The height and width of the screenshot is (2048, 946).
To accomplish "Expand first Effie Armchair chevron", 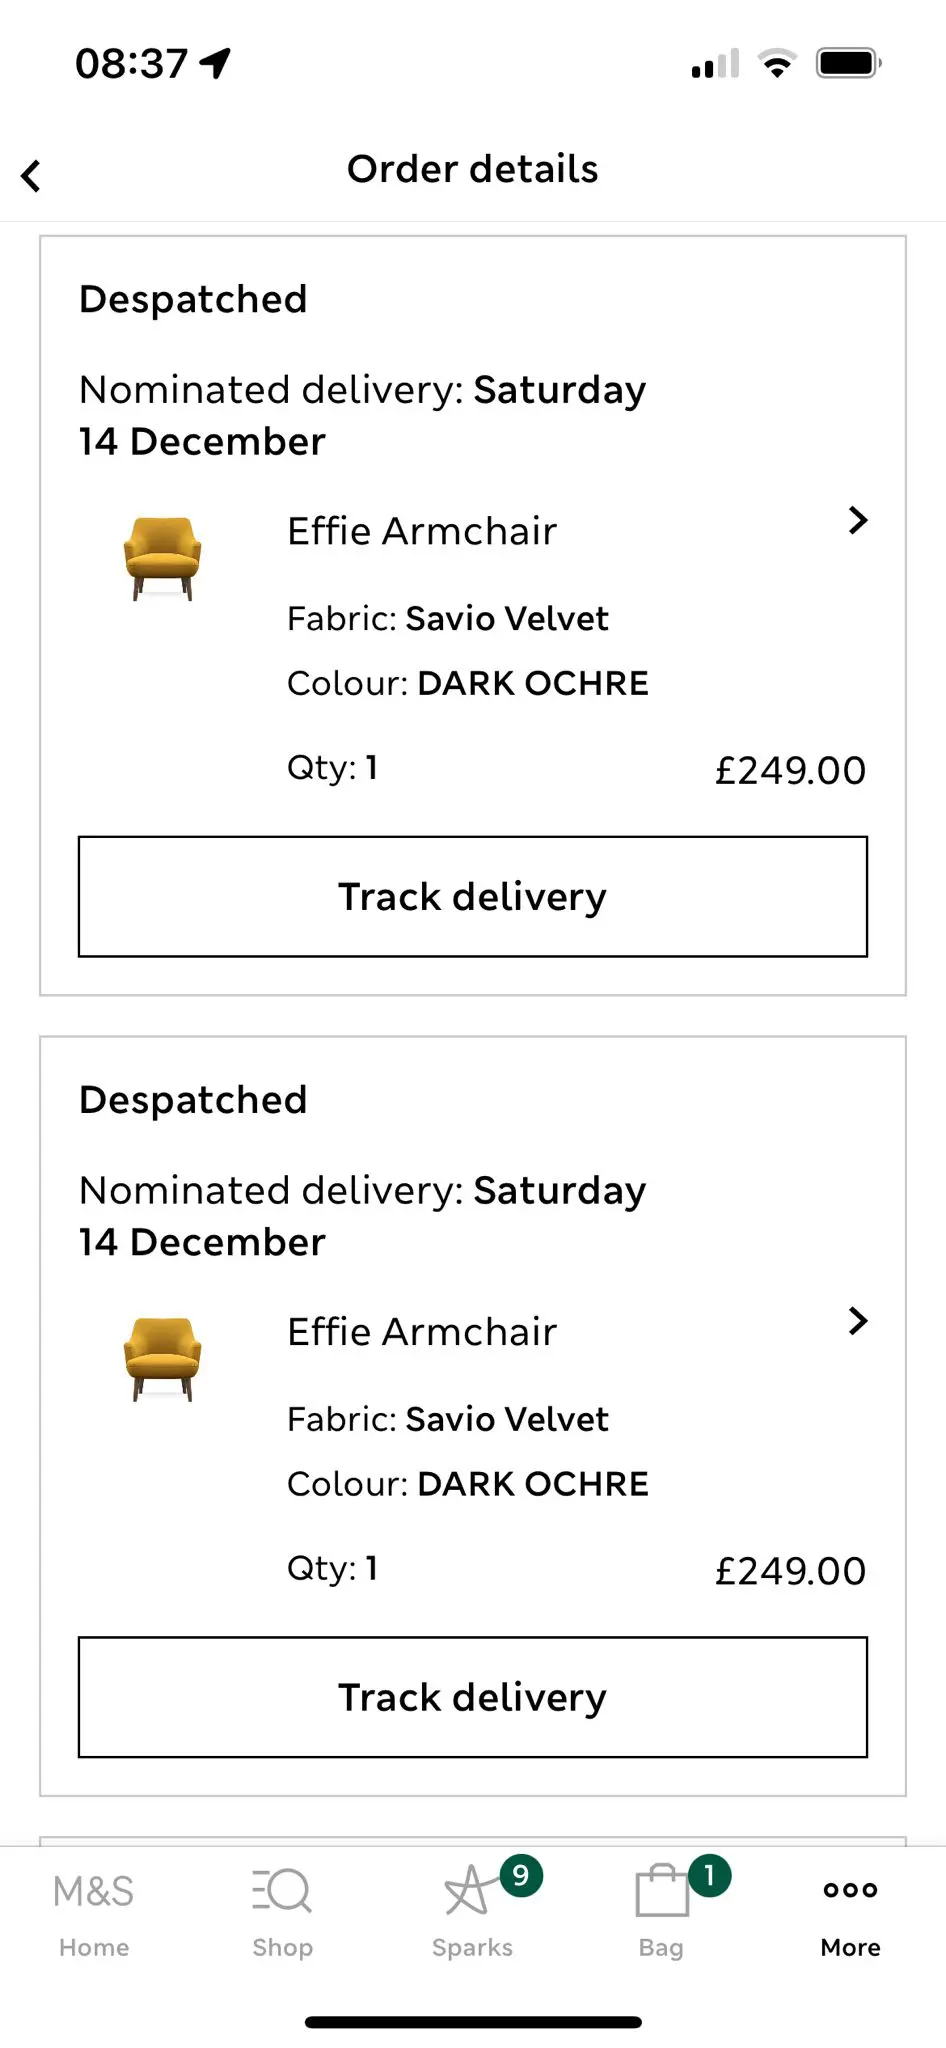I will click(x=857, y=520).
